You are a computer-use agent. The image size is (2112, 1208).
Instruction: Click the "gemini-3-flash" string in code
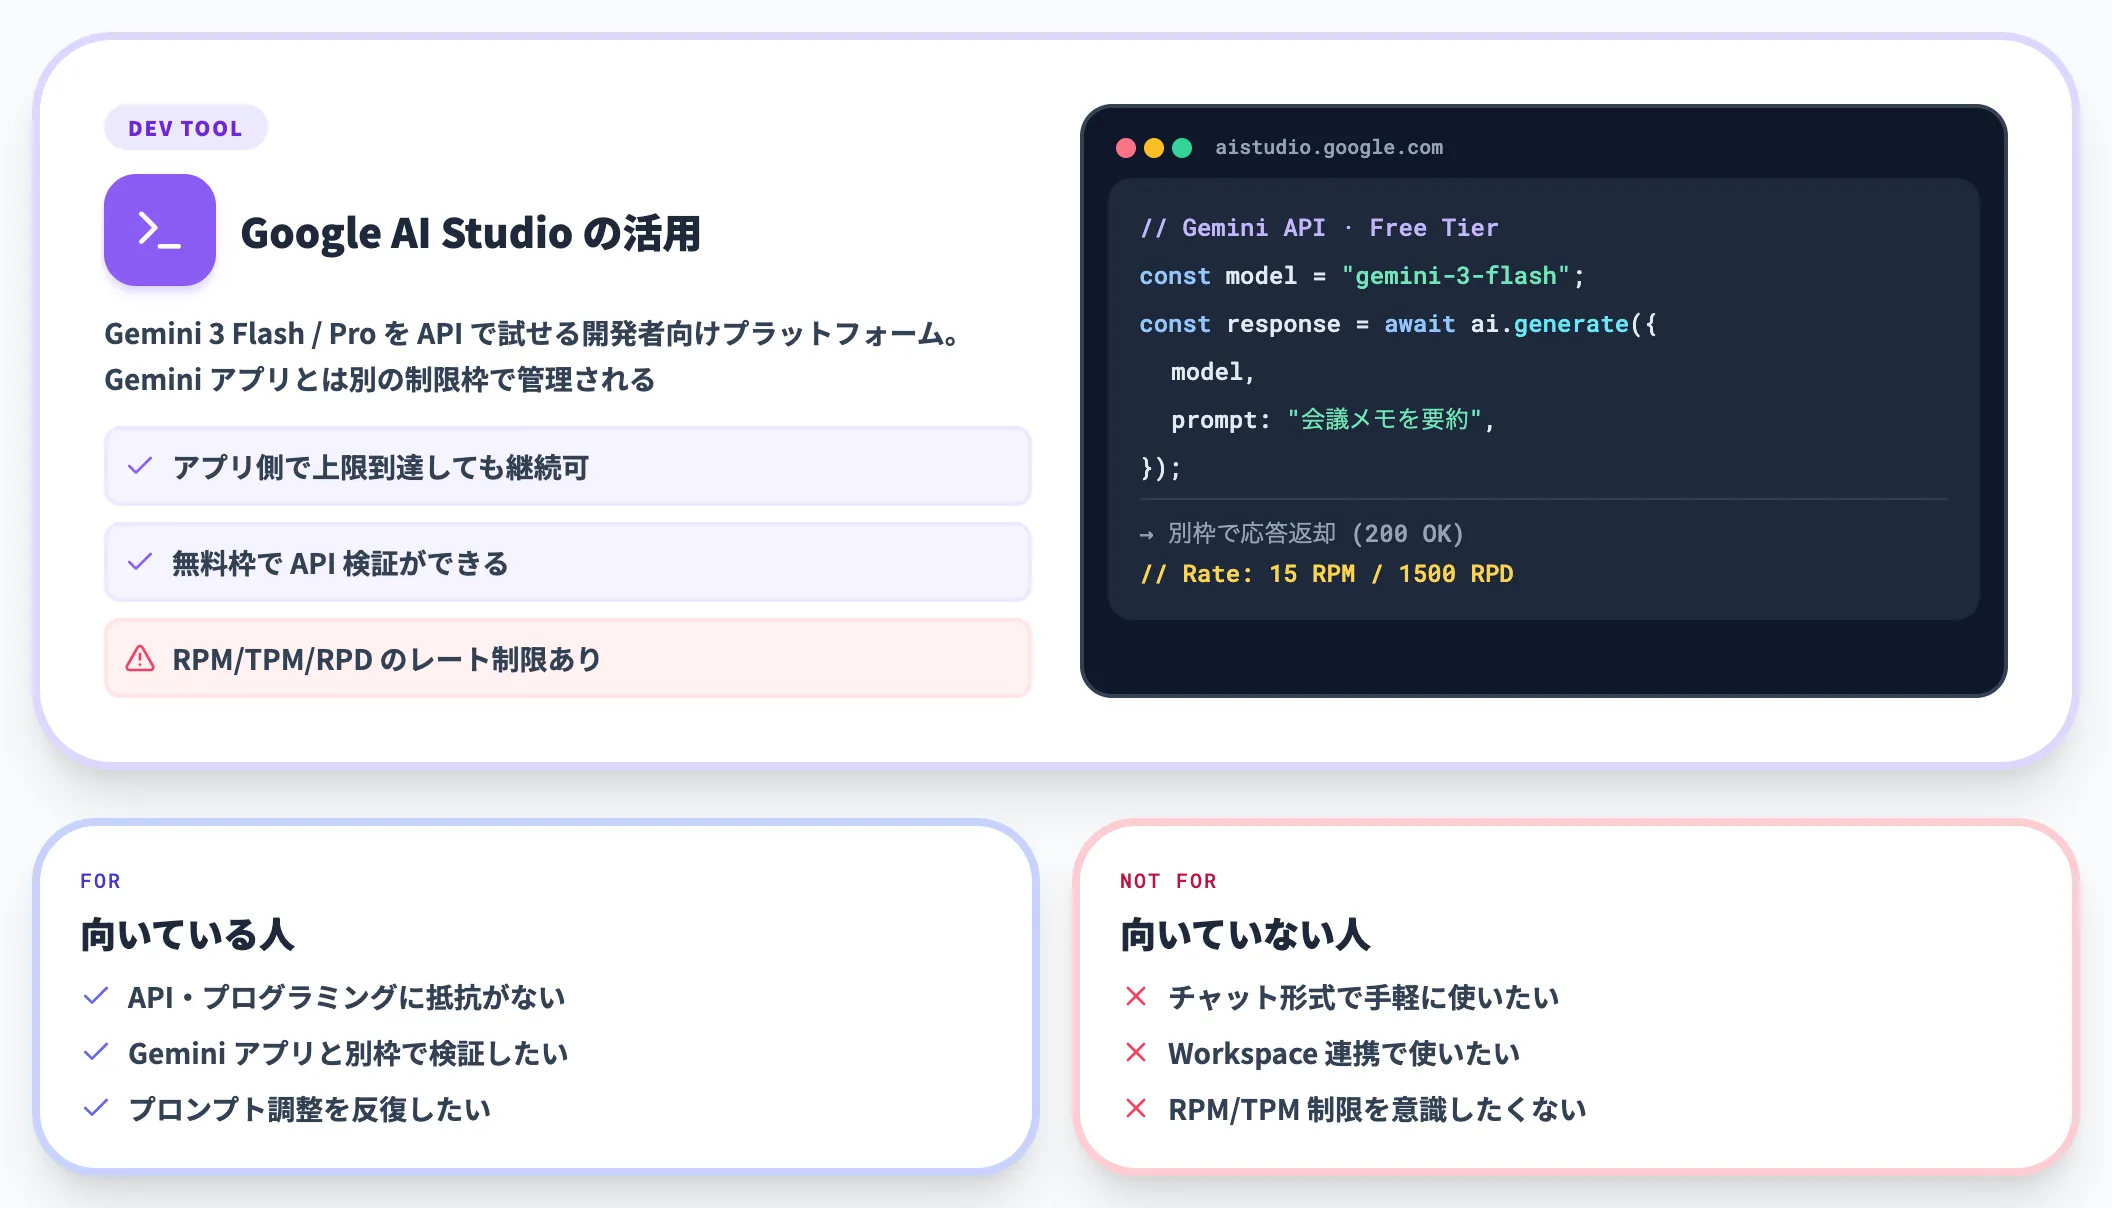(1456, 276)
